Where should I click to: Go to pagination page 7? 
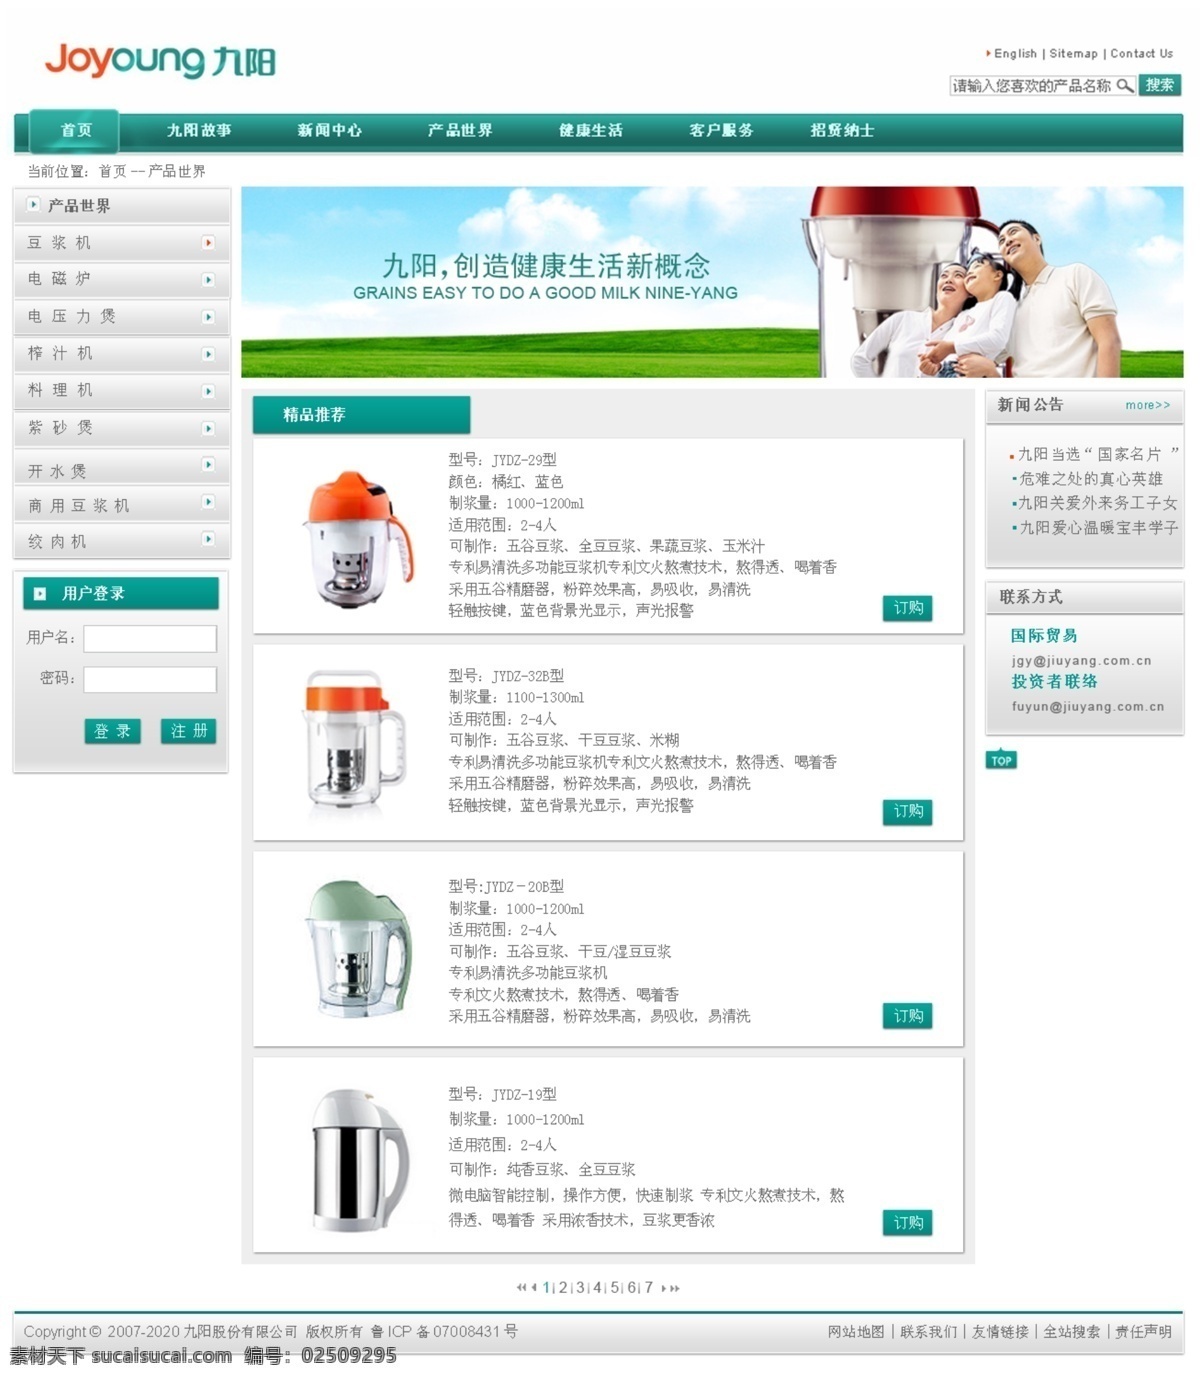click(648, 1288)
